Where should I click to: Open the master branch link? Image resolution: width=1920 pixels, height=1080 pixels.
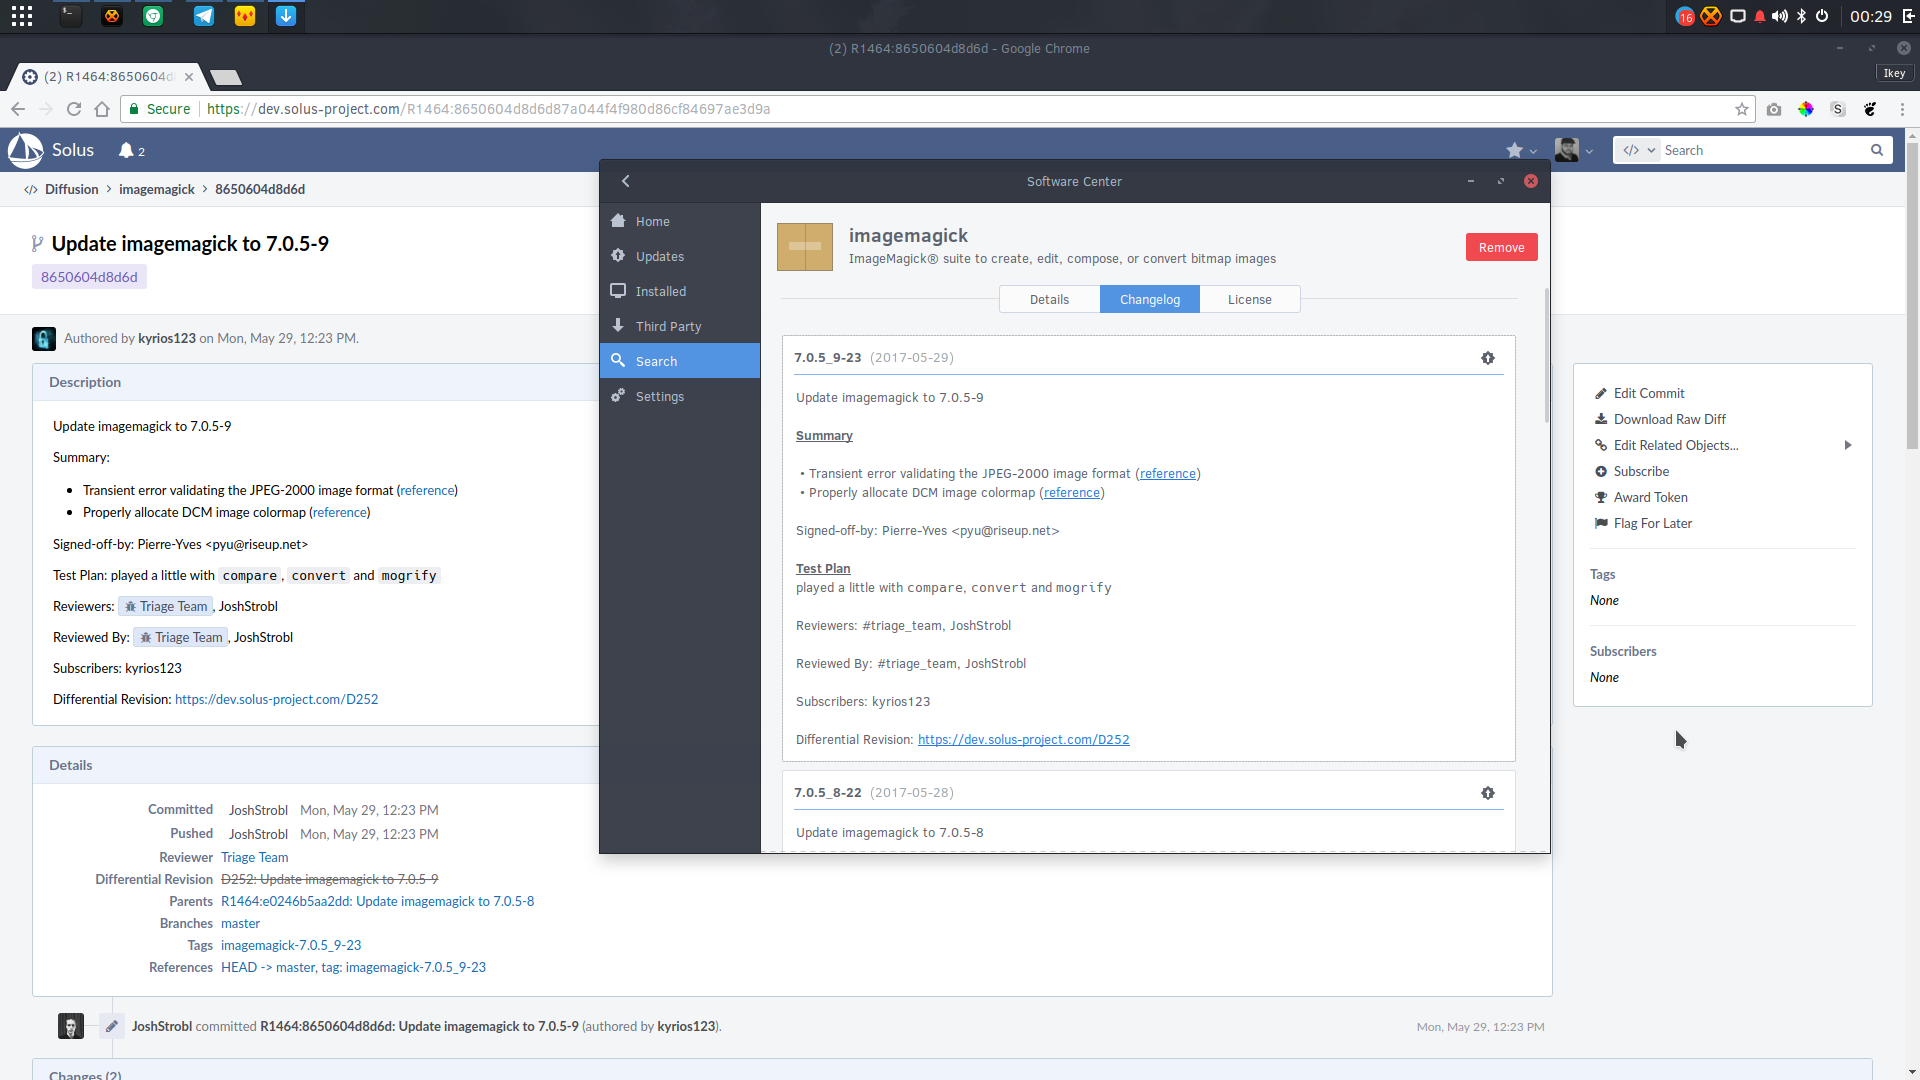(240, 923)
